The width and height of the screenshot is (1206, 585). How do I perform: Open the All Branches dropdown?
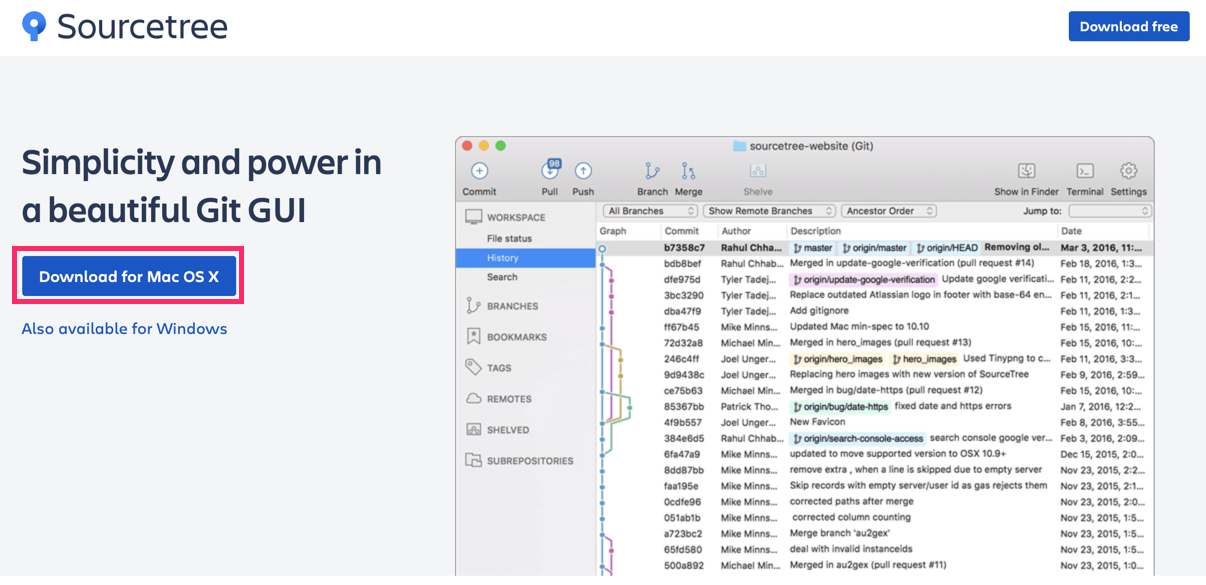point(650,211)
